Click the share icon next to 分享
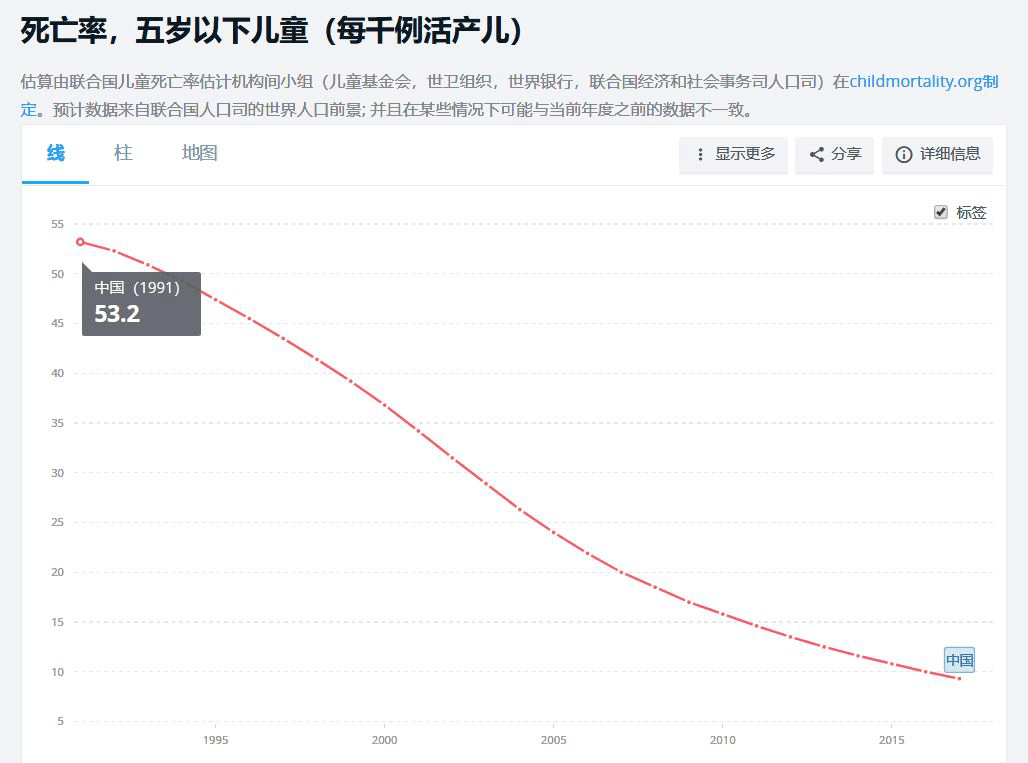1028x763 pixels. [x=816, y=155]
